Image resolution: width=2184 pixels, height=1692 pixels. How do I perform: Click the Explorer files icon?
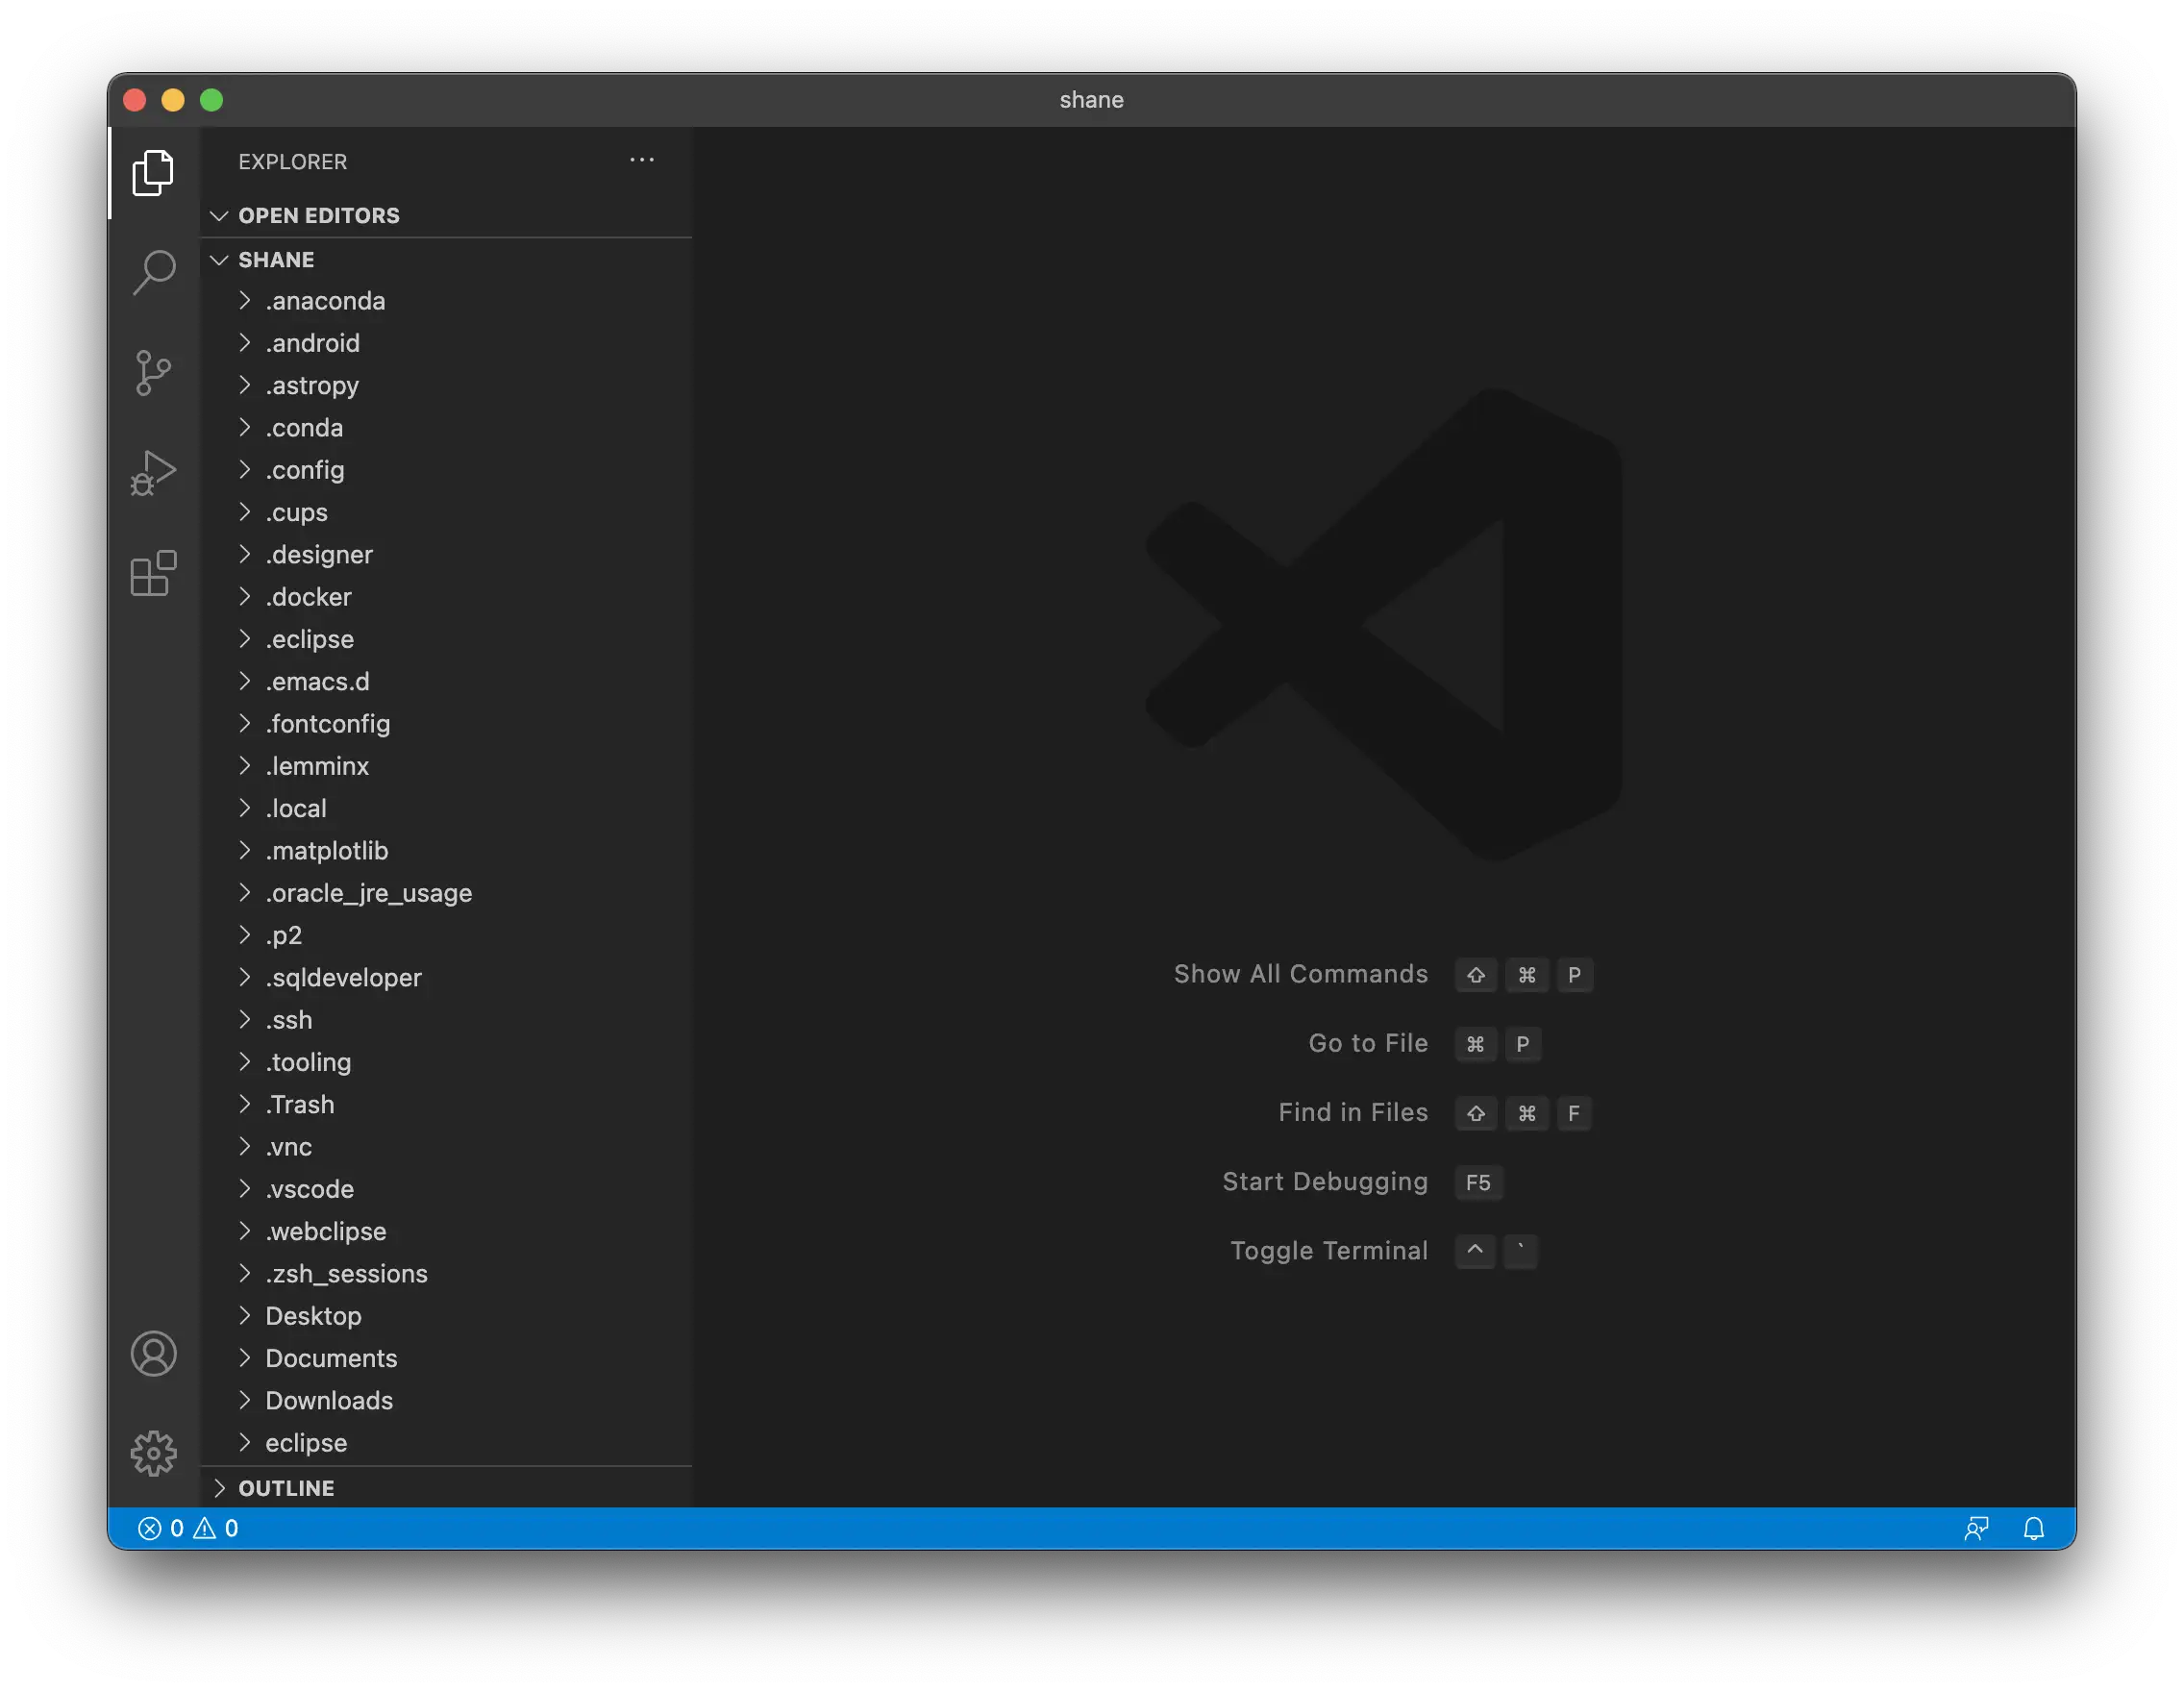153,173
